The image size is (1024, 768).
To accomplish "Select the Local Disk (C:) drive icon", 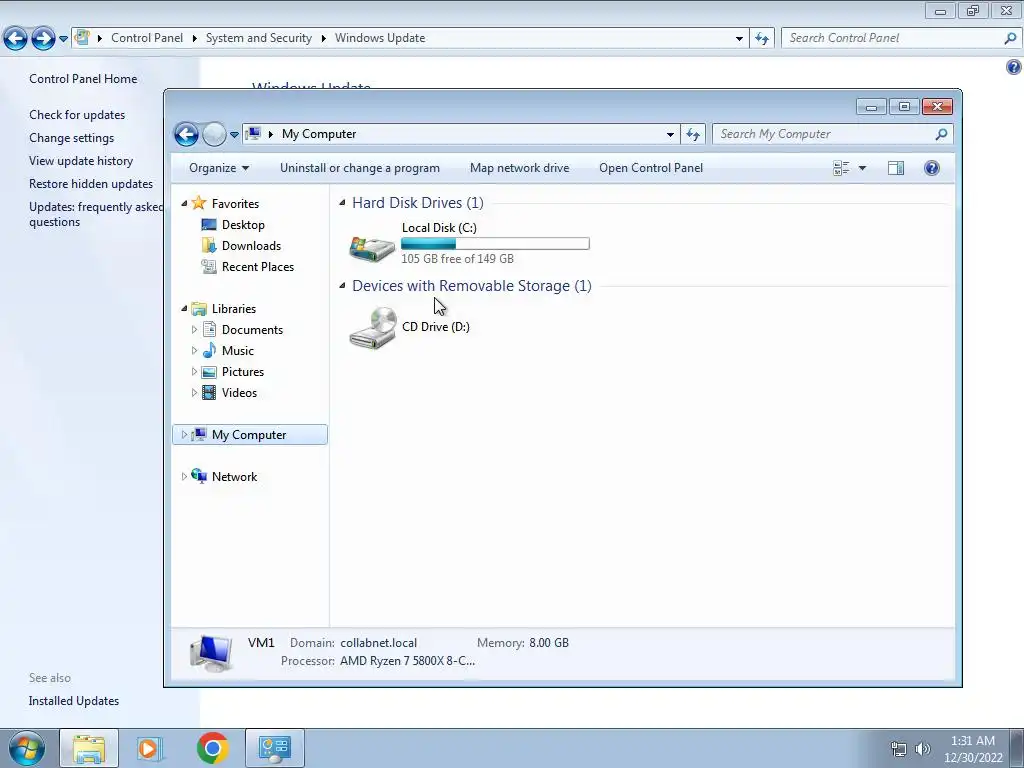I will (x=372, y=247).
